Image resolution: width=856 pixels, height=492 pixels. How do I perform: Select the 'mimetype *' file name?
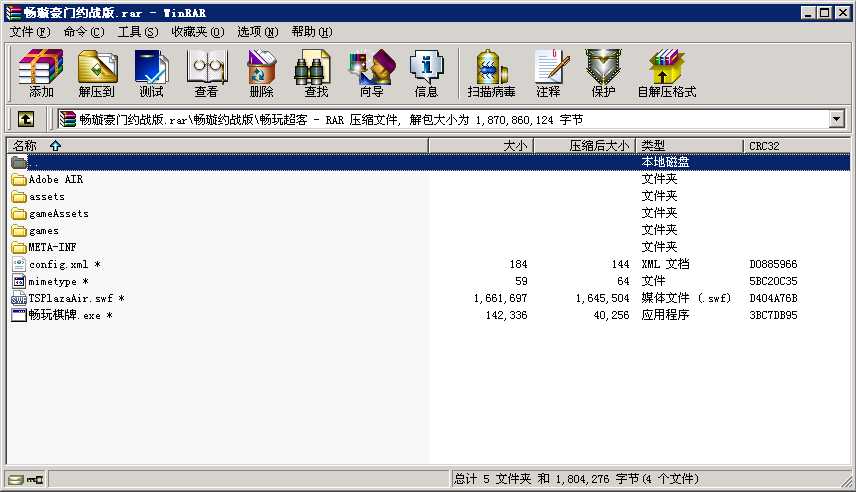pos(58,281)
